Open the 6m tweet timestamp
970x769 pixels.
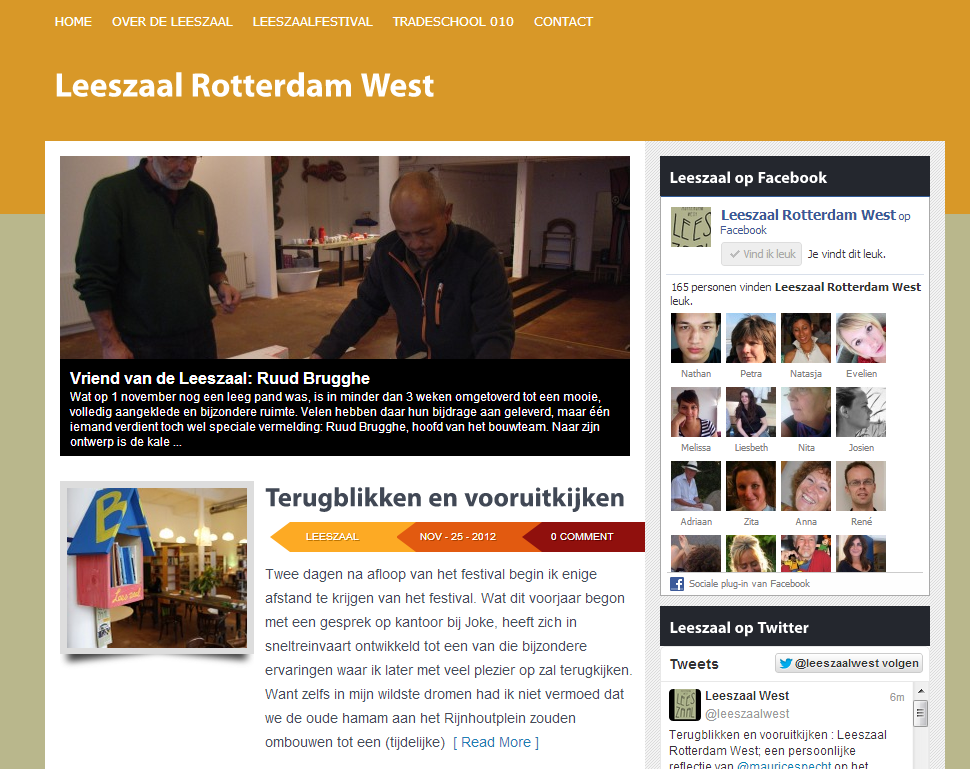tap(897, 697)
